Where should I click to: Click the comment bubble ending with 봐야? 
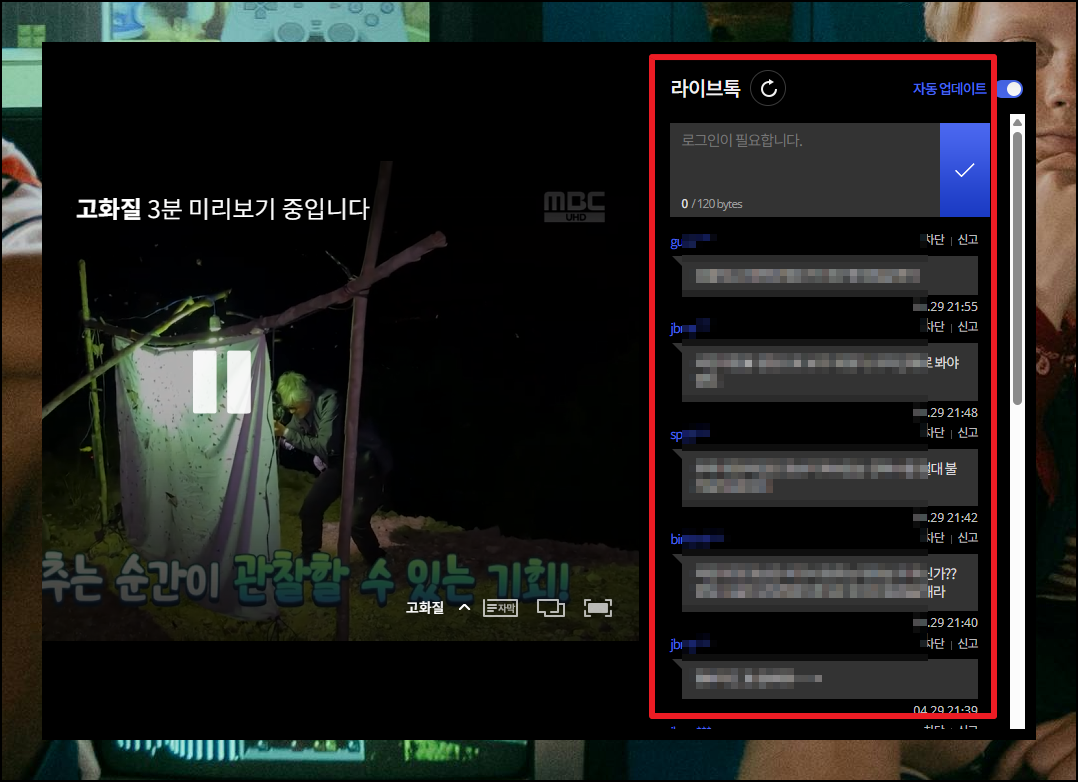point(830,371)
